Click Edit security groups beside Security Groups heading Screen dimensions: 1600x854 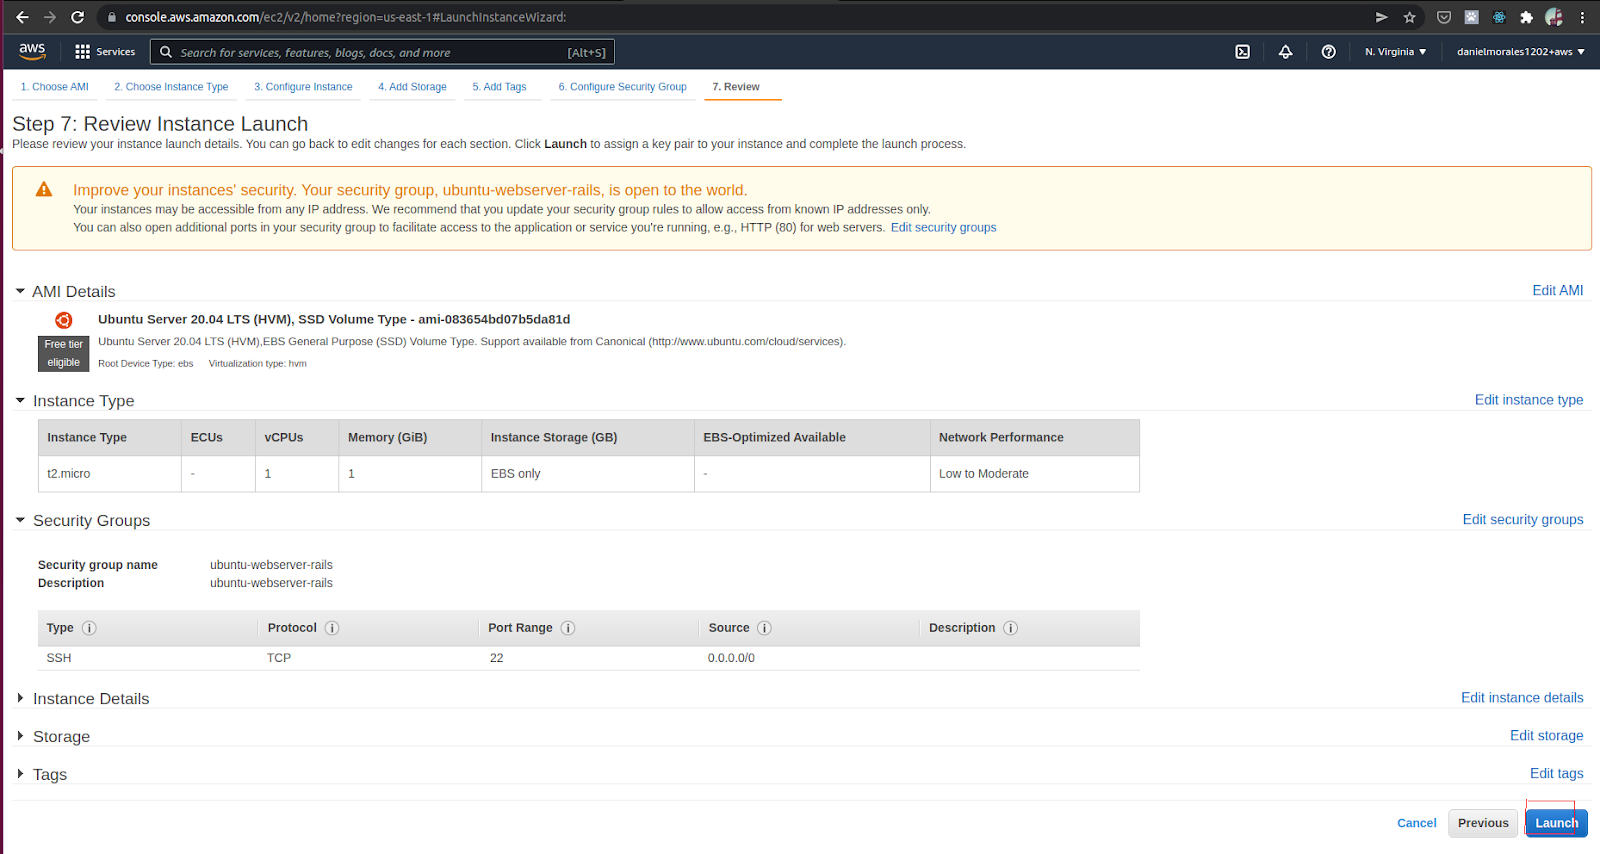click(1523, 519)
